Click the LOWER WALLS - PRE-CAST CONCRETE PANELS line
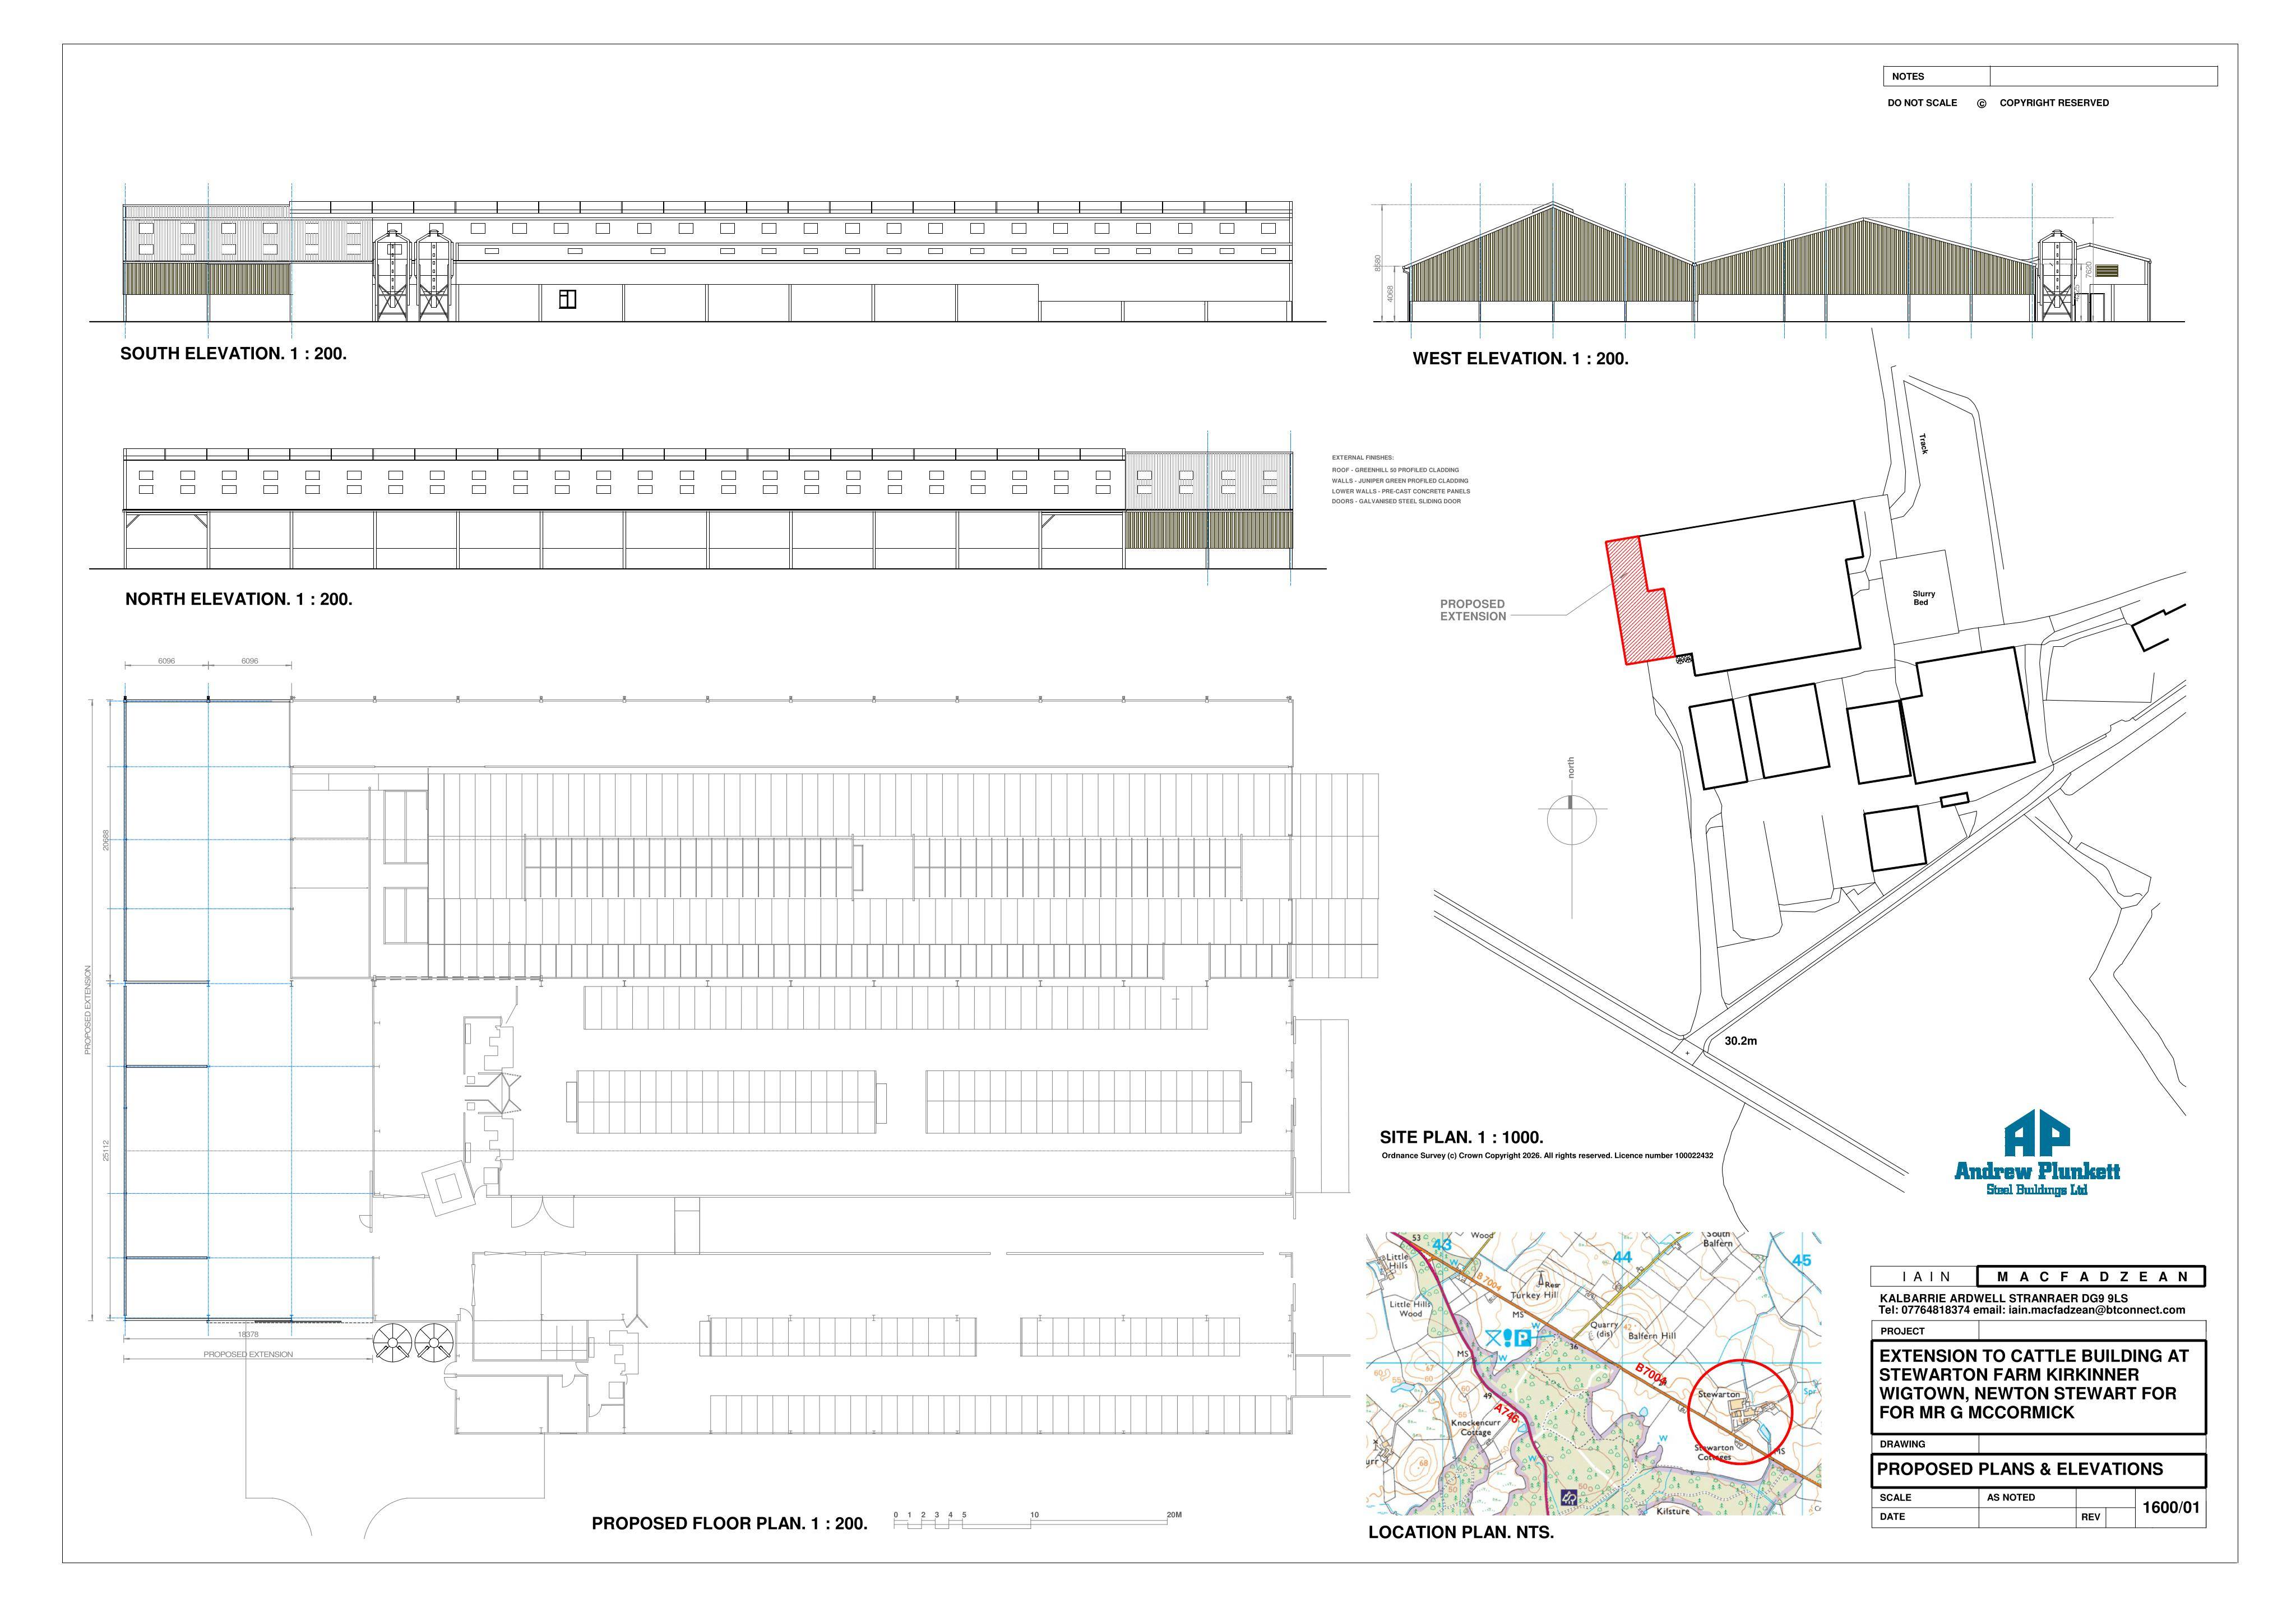The width and height of the screenshot is (2296, 1622). point(1401,492)
